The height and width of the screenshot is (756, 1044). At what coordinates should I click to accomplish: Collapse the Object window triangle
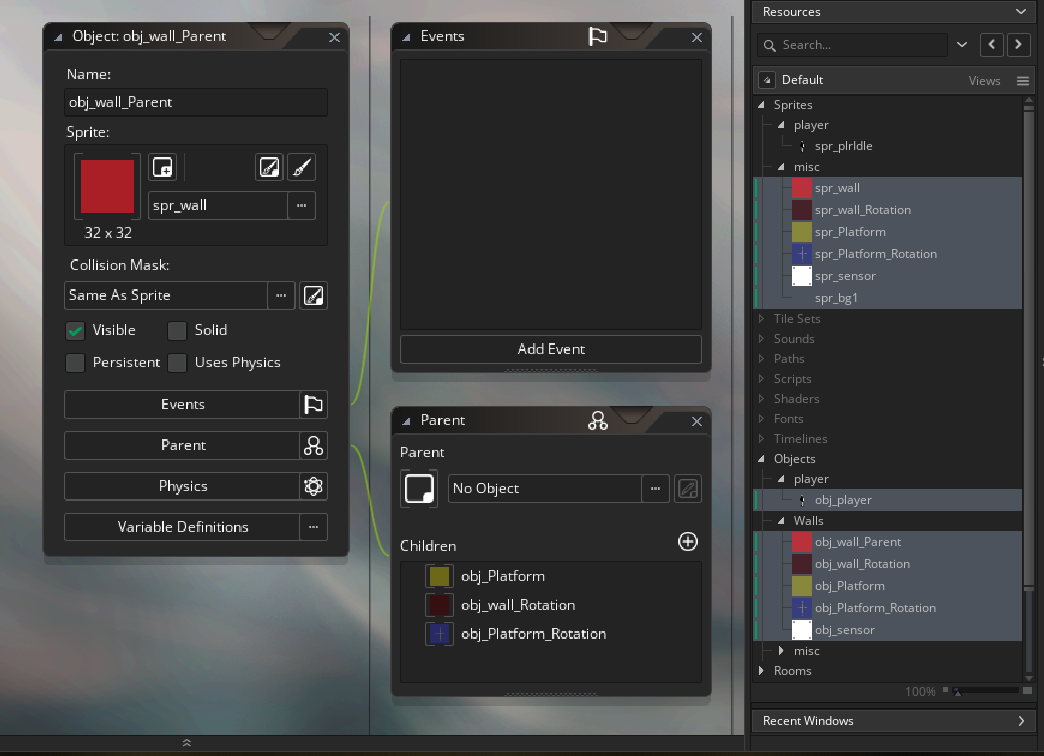click(58, 37)
